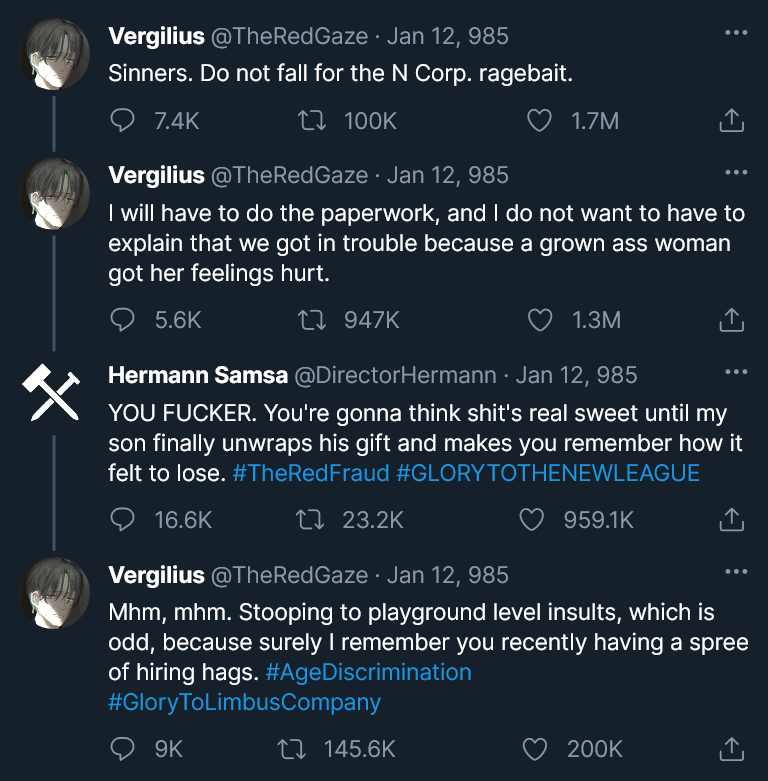Open more options on first tweet
The width and height of the screenshot is (768, 781).
pyautogui.click(x=735, y=34)
